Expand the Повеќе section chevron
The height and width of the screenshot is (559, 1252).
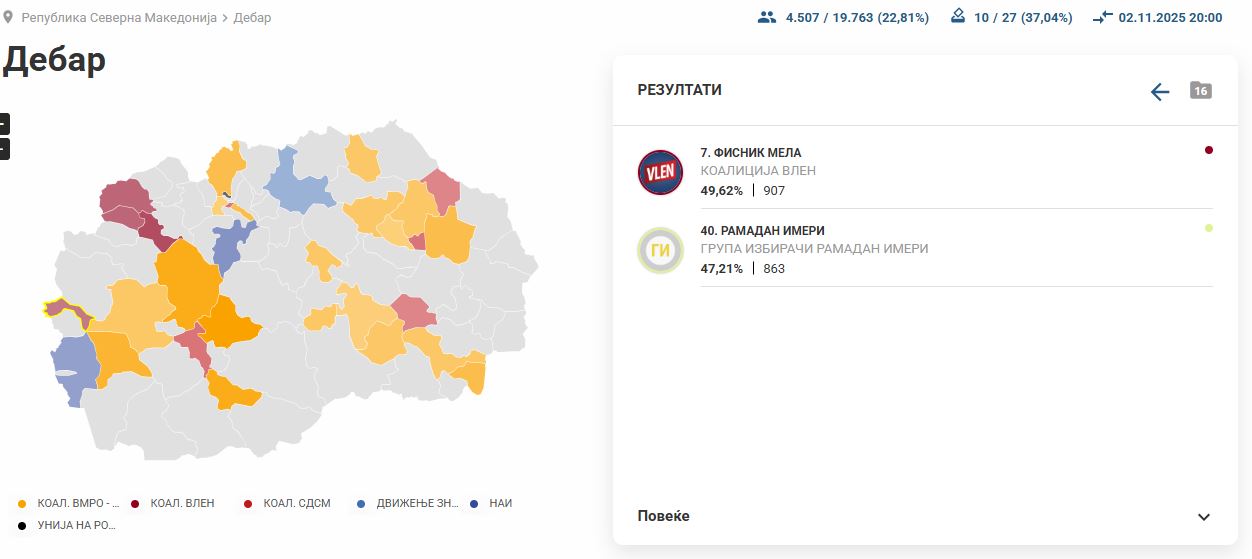pos(1204,517)
